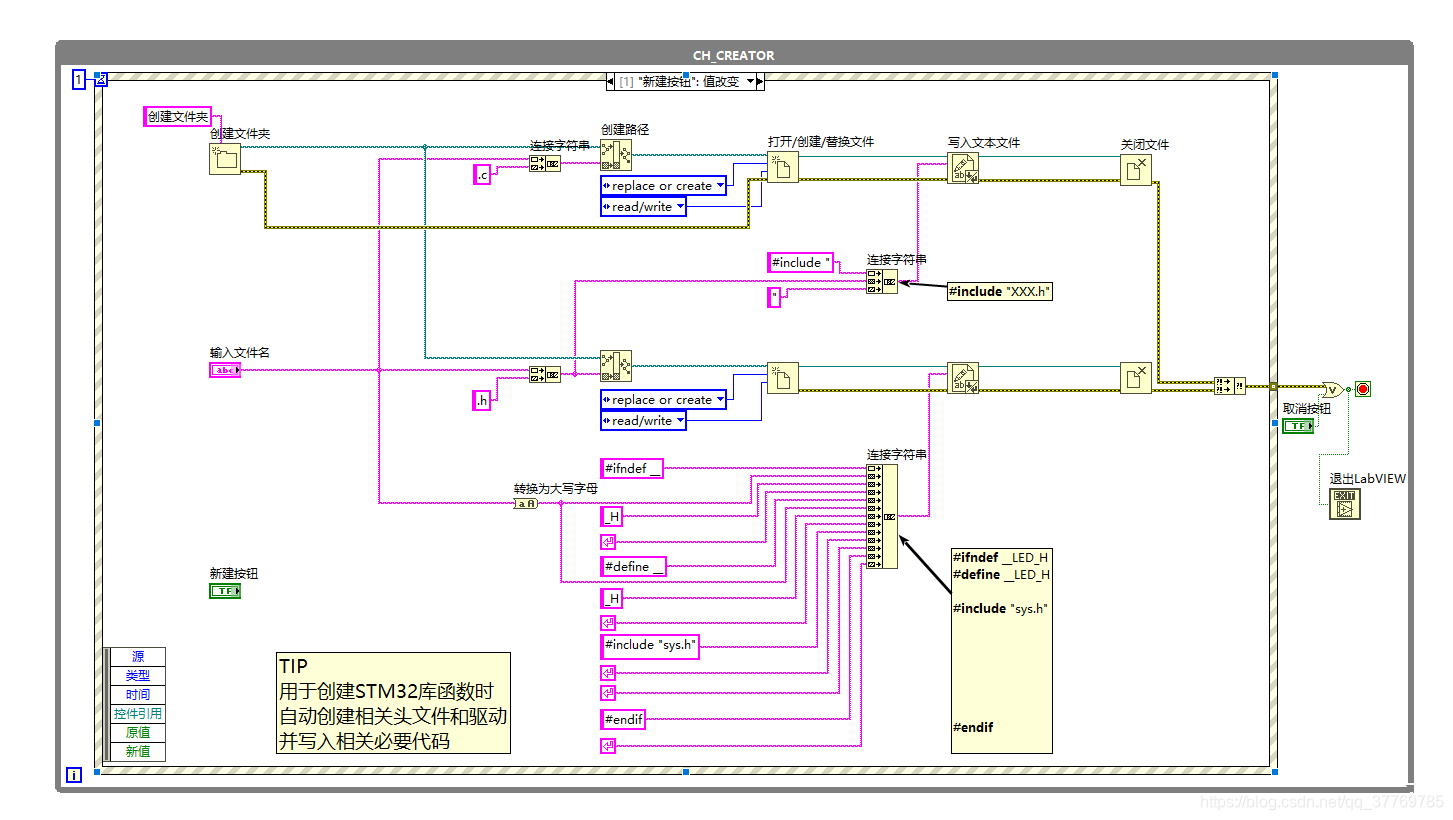This screenshot has width=1453, height=820.
Task: Open the read/write enum on the .h branch
Action: [x=643, y=421]
